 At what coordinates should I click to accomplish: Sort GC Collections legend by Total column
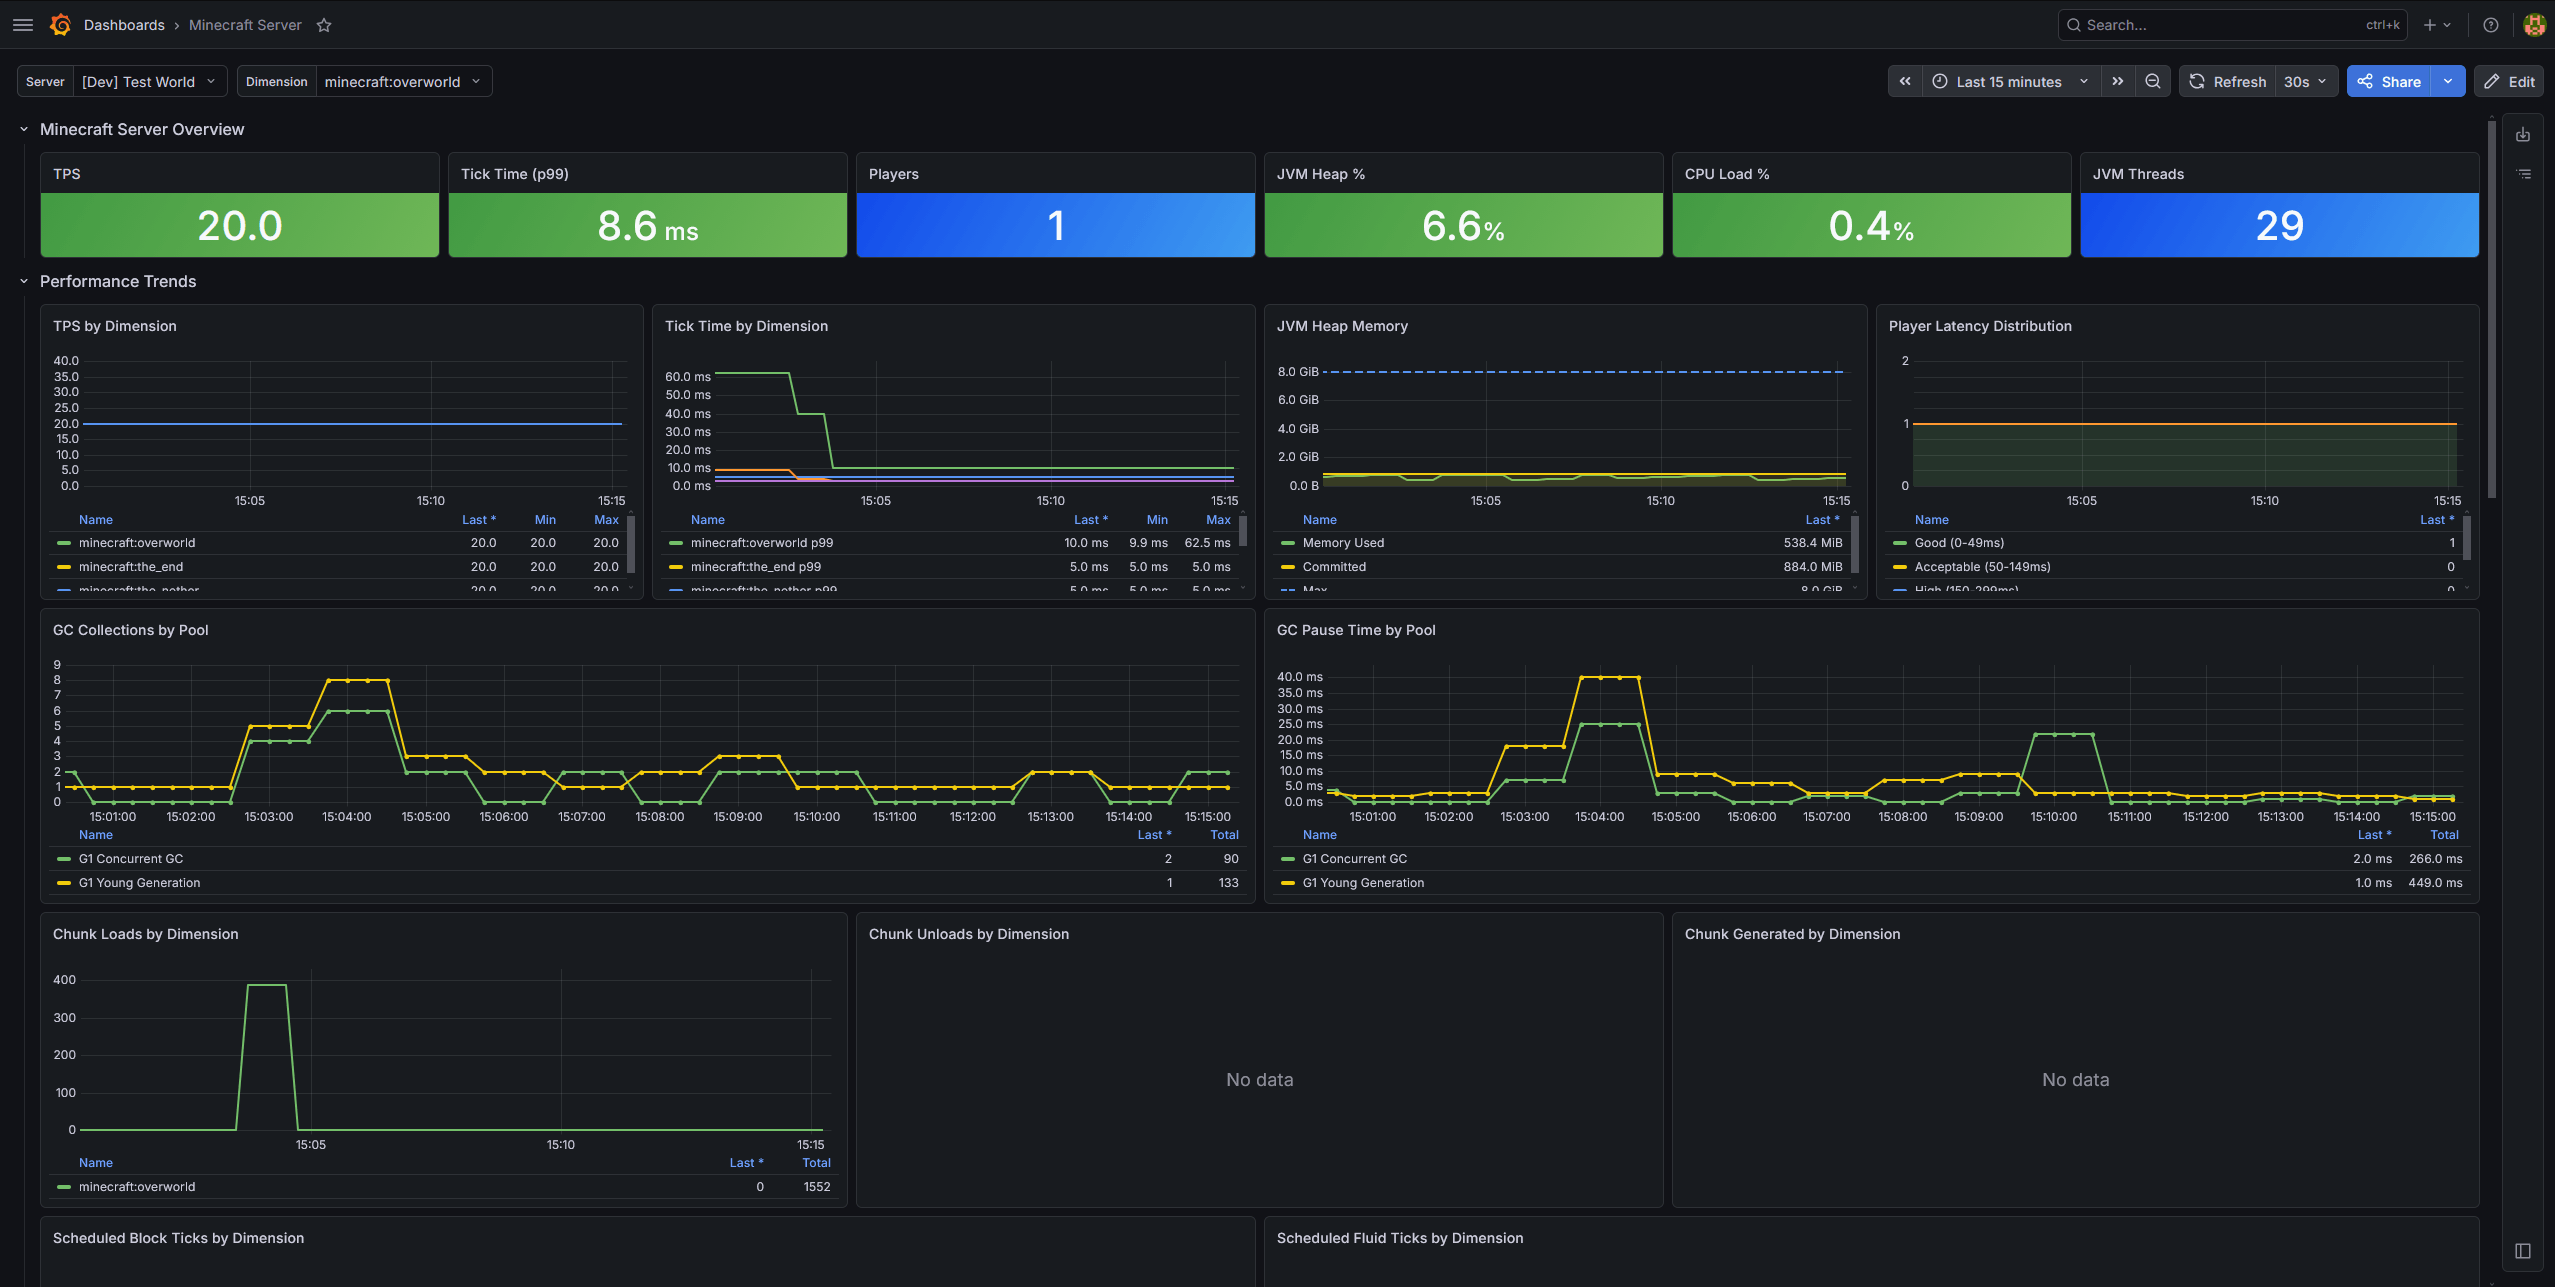click(1224, 835)
